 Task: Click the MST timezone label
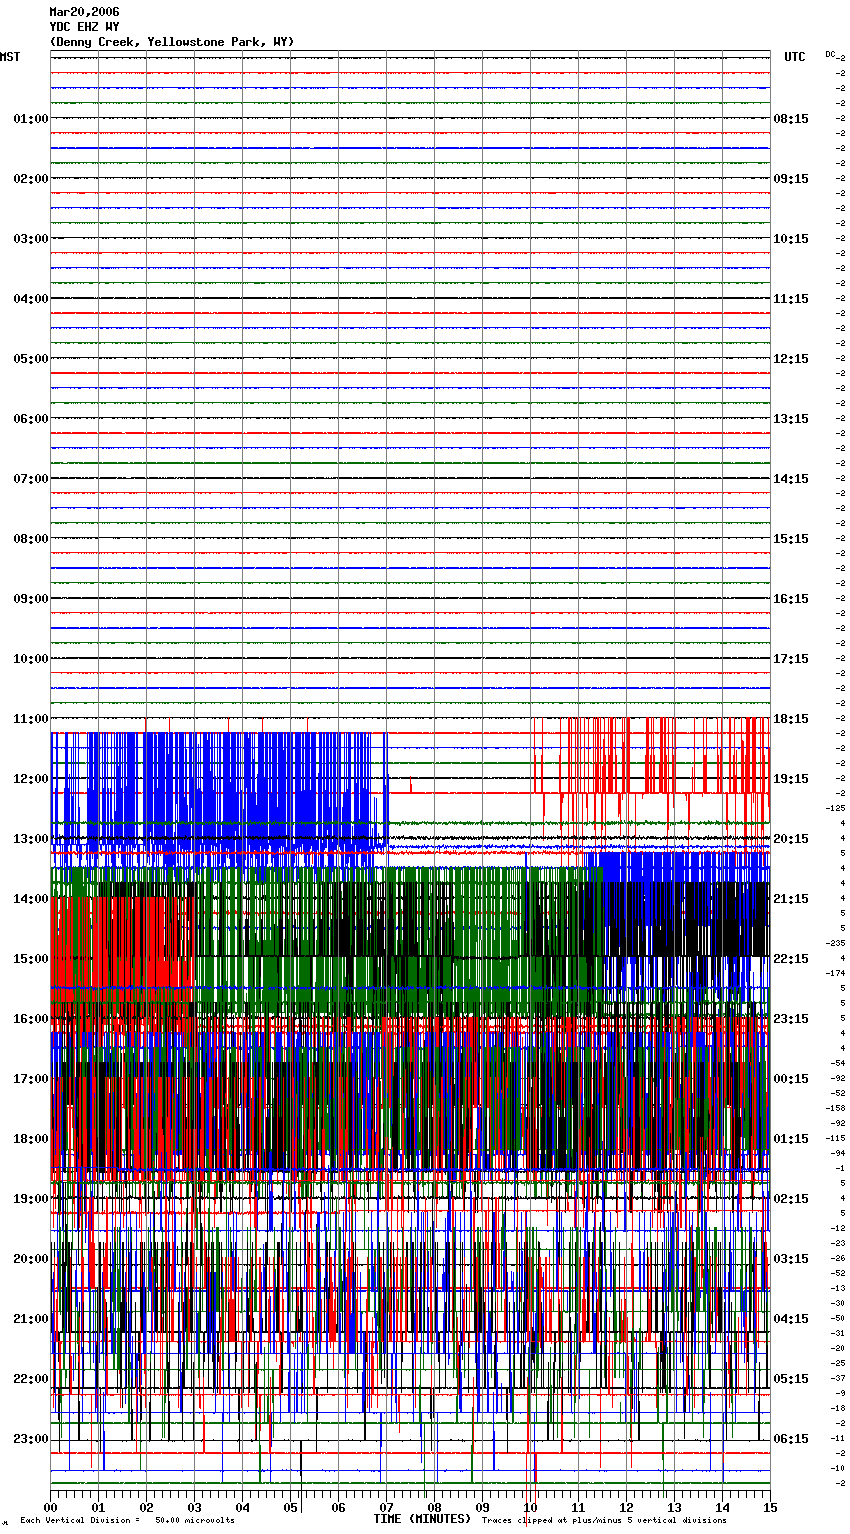(x=10, y=57)
